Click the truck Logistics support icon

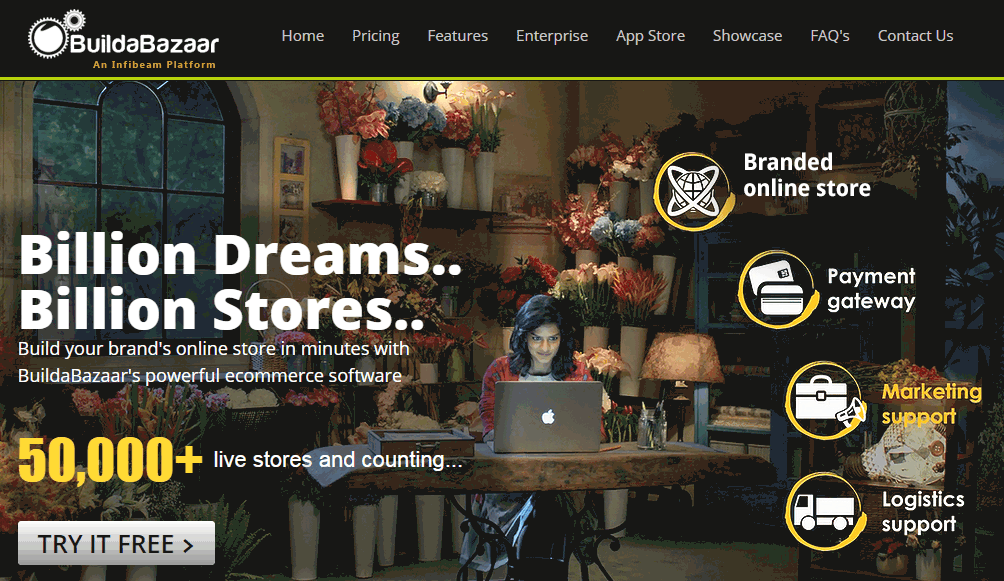tap(826, 511)
